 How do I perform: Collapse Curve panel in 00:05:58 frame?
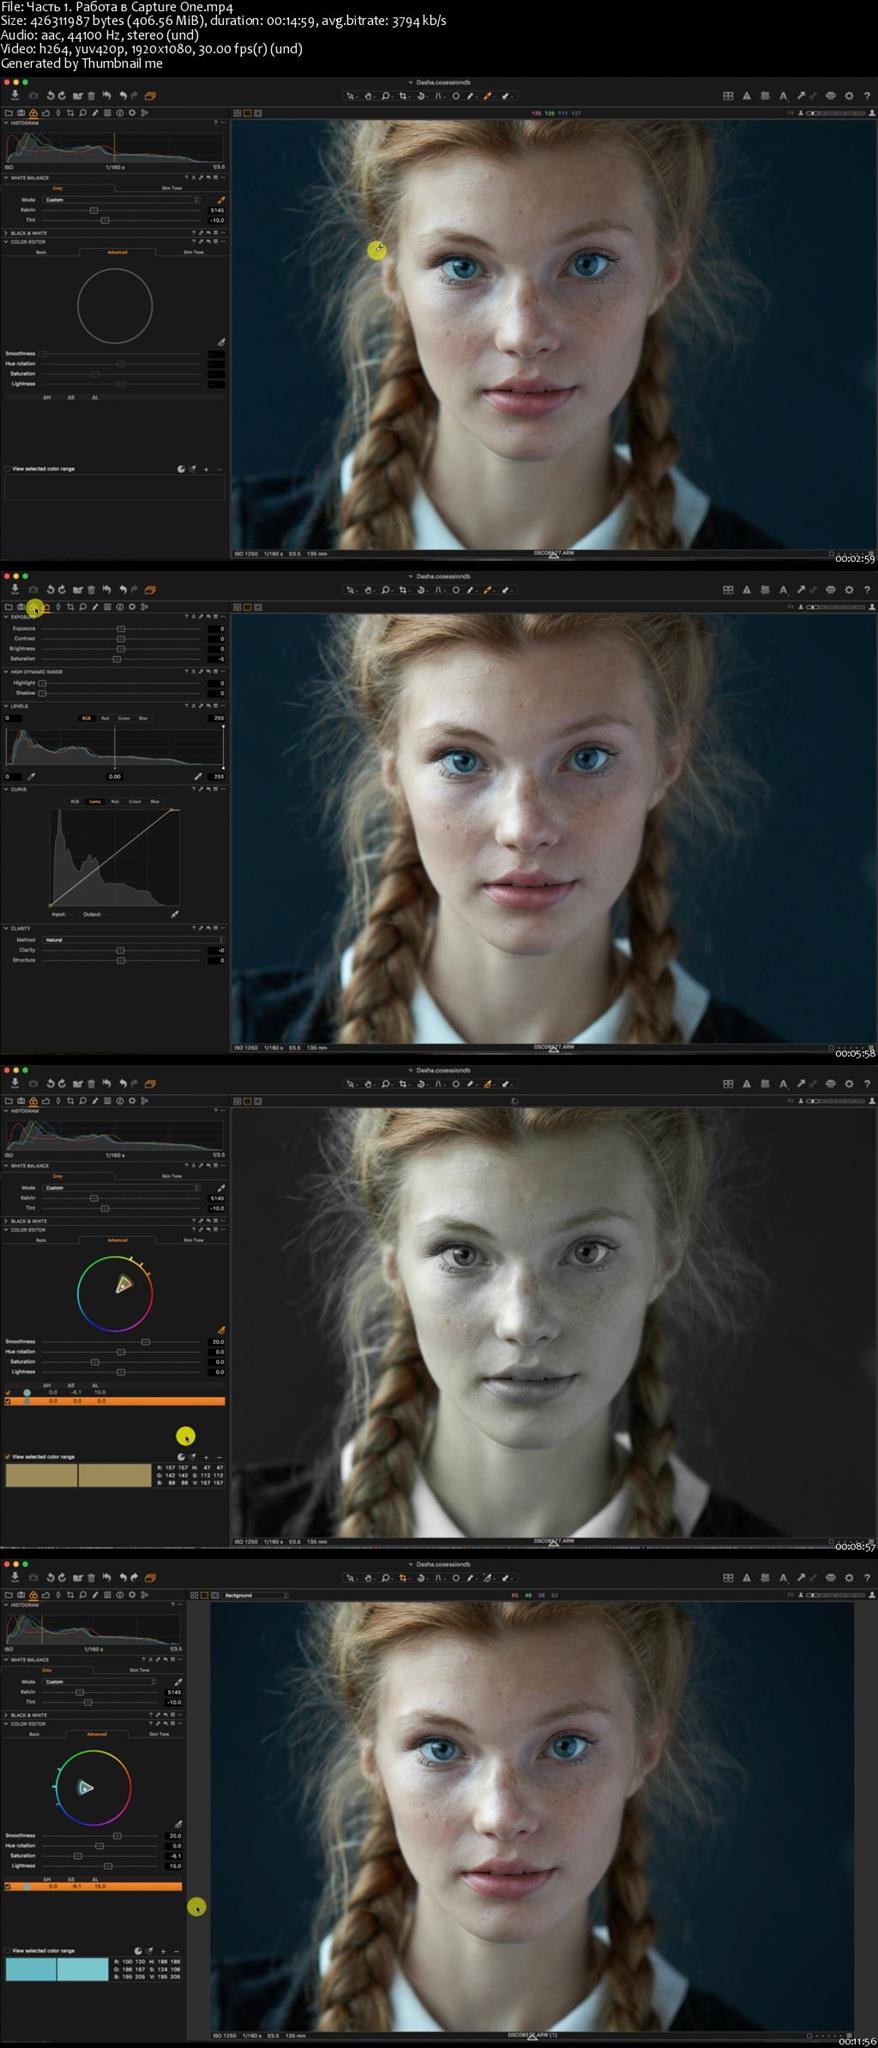[x=6, y=790]
